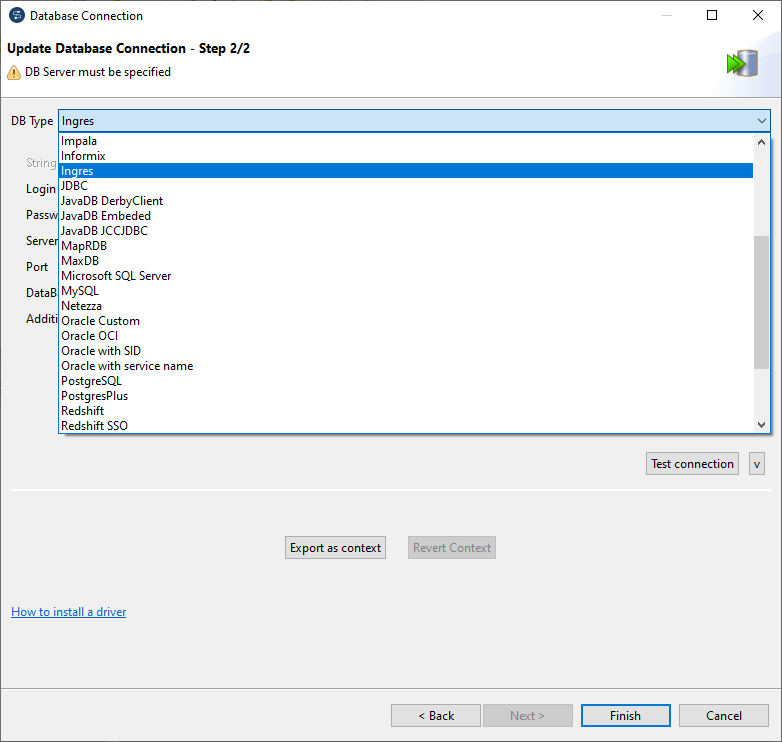Screen dimensions: 782x742
Task: Click the list scrollbar down arrow
Action: pyautogui.click(x=761, y=425)
